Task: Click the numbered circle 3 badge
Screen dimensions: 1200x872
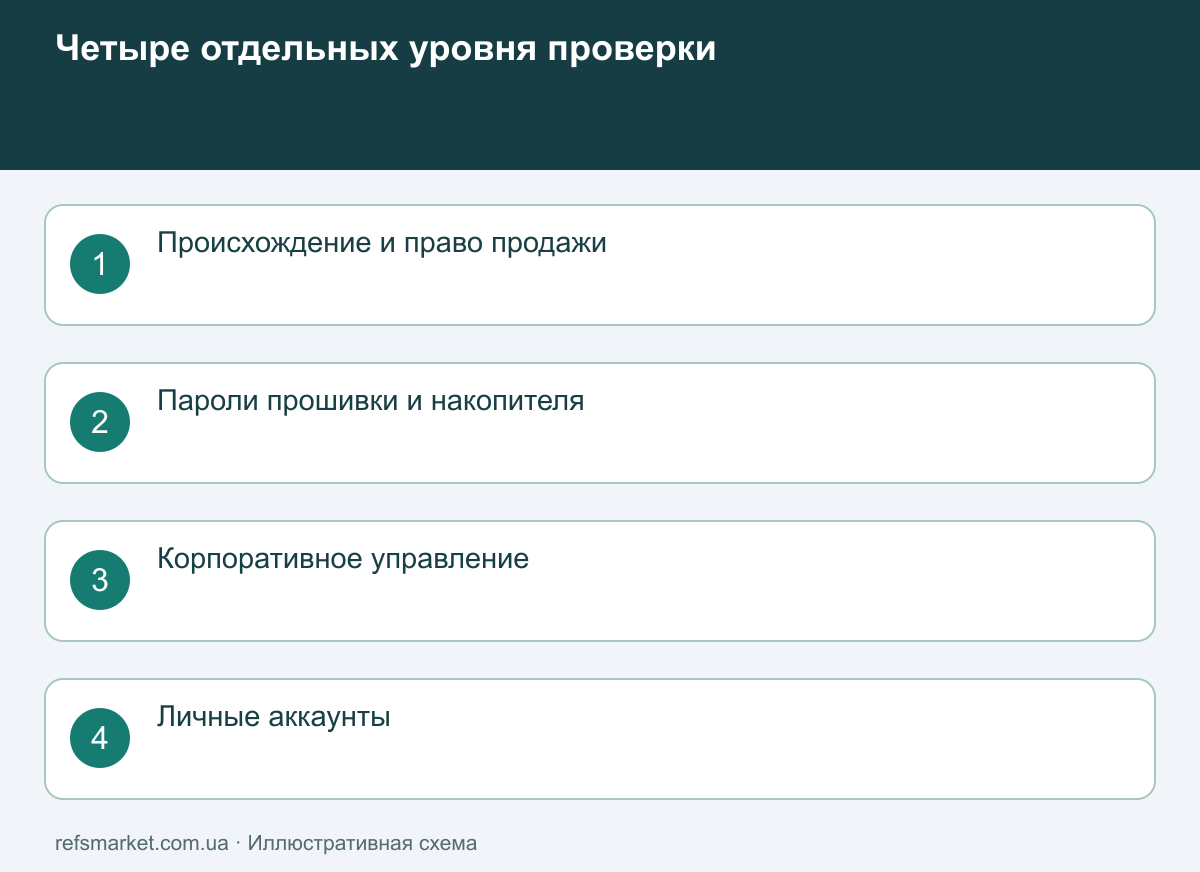Action: coord(100,580)
